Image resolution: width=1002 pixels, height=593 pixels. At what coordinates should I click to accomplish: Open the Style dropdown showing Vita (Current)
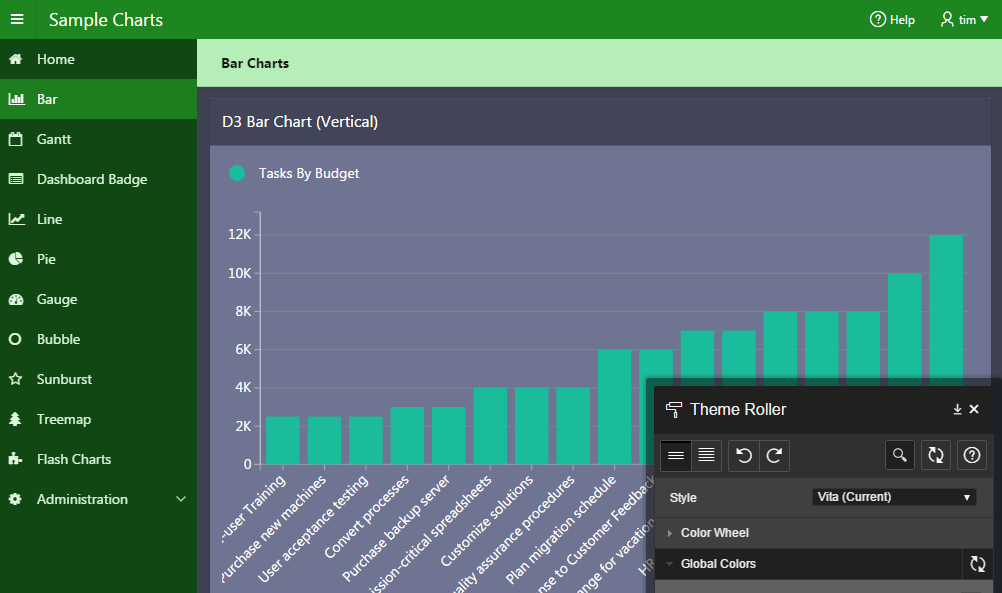click(894, 497)
